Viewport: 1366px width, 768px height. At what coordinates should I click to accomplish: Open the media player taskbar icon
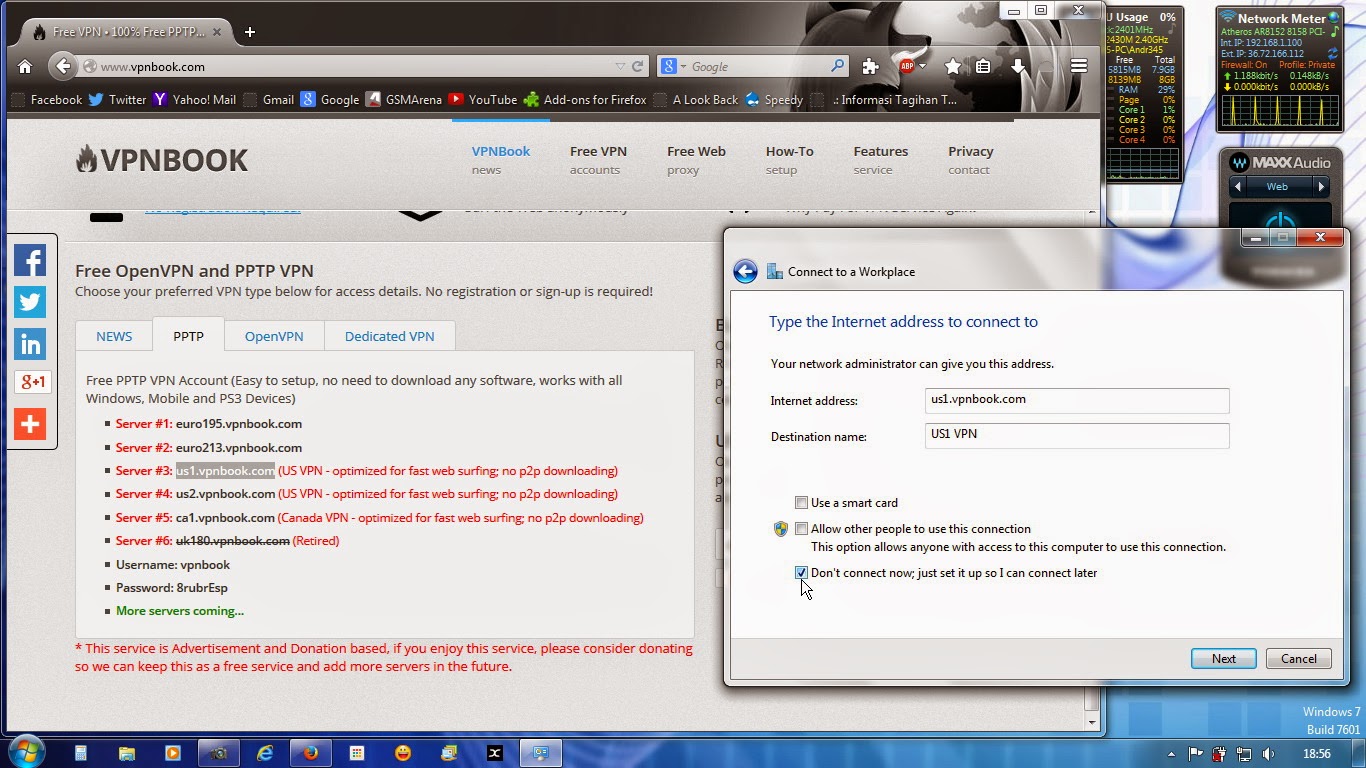(x=172, y=753)
